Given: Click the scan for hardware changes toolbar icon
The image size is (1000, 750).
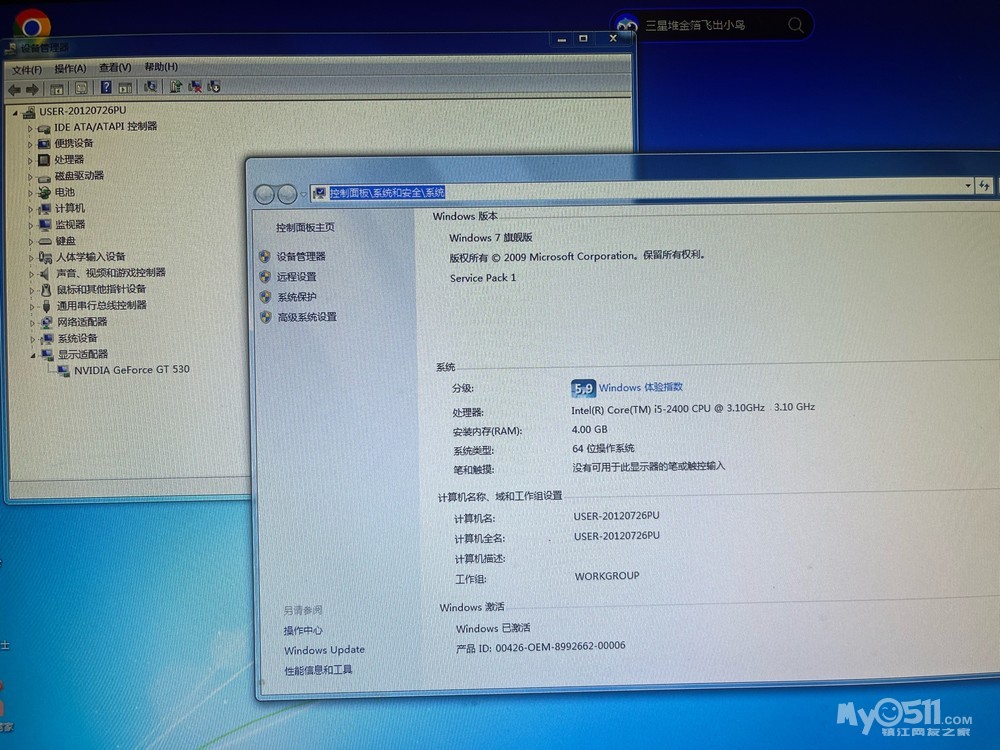Looking at the screenshot, I should pyautogui.click(x=151, y=88).
